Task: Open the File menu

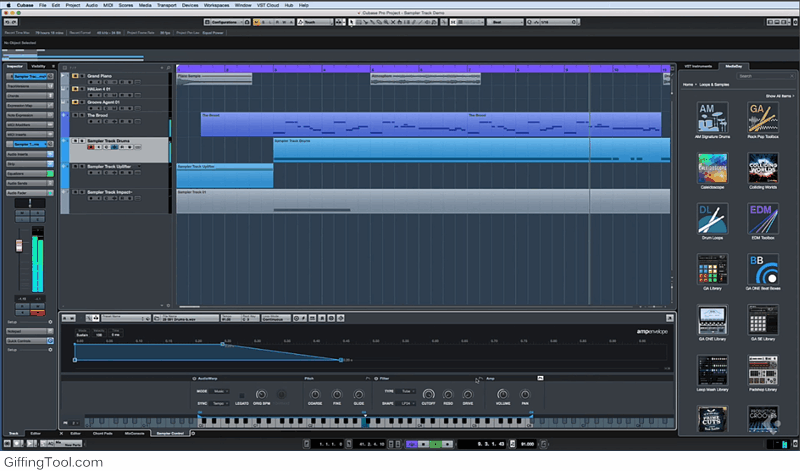Action: pos(42,5)
